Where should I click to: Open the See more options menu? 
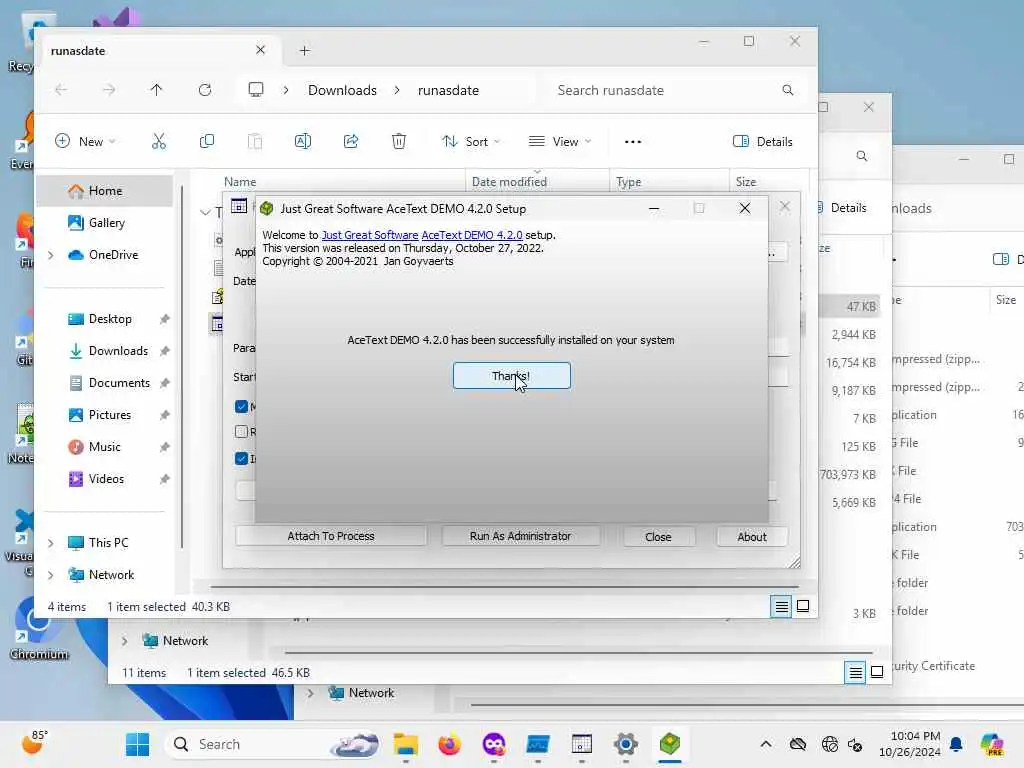[x=633, y=142]
